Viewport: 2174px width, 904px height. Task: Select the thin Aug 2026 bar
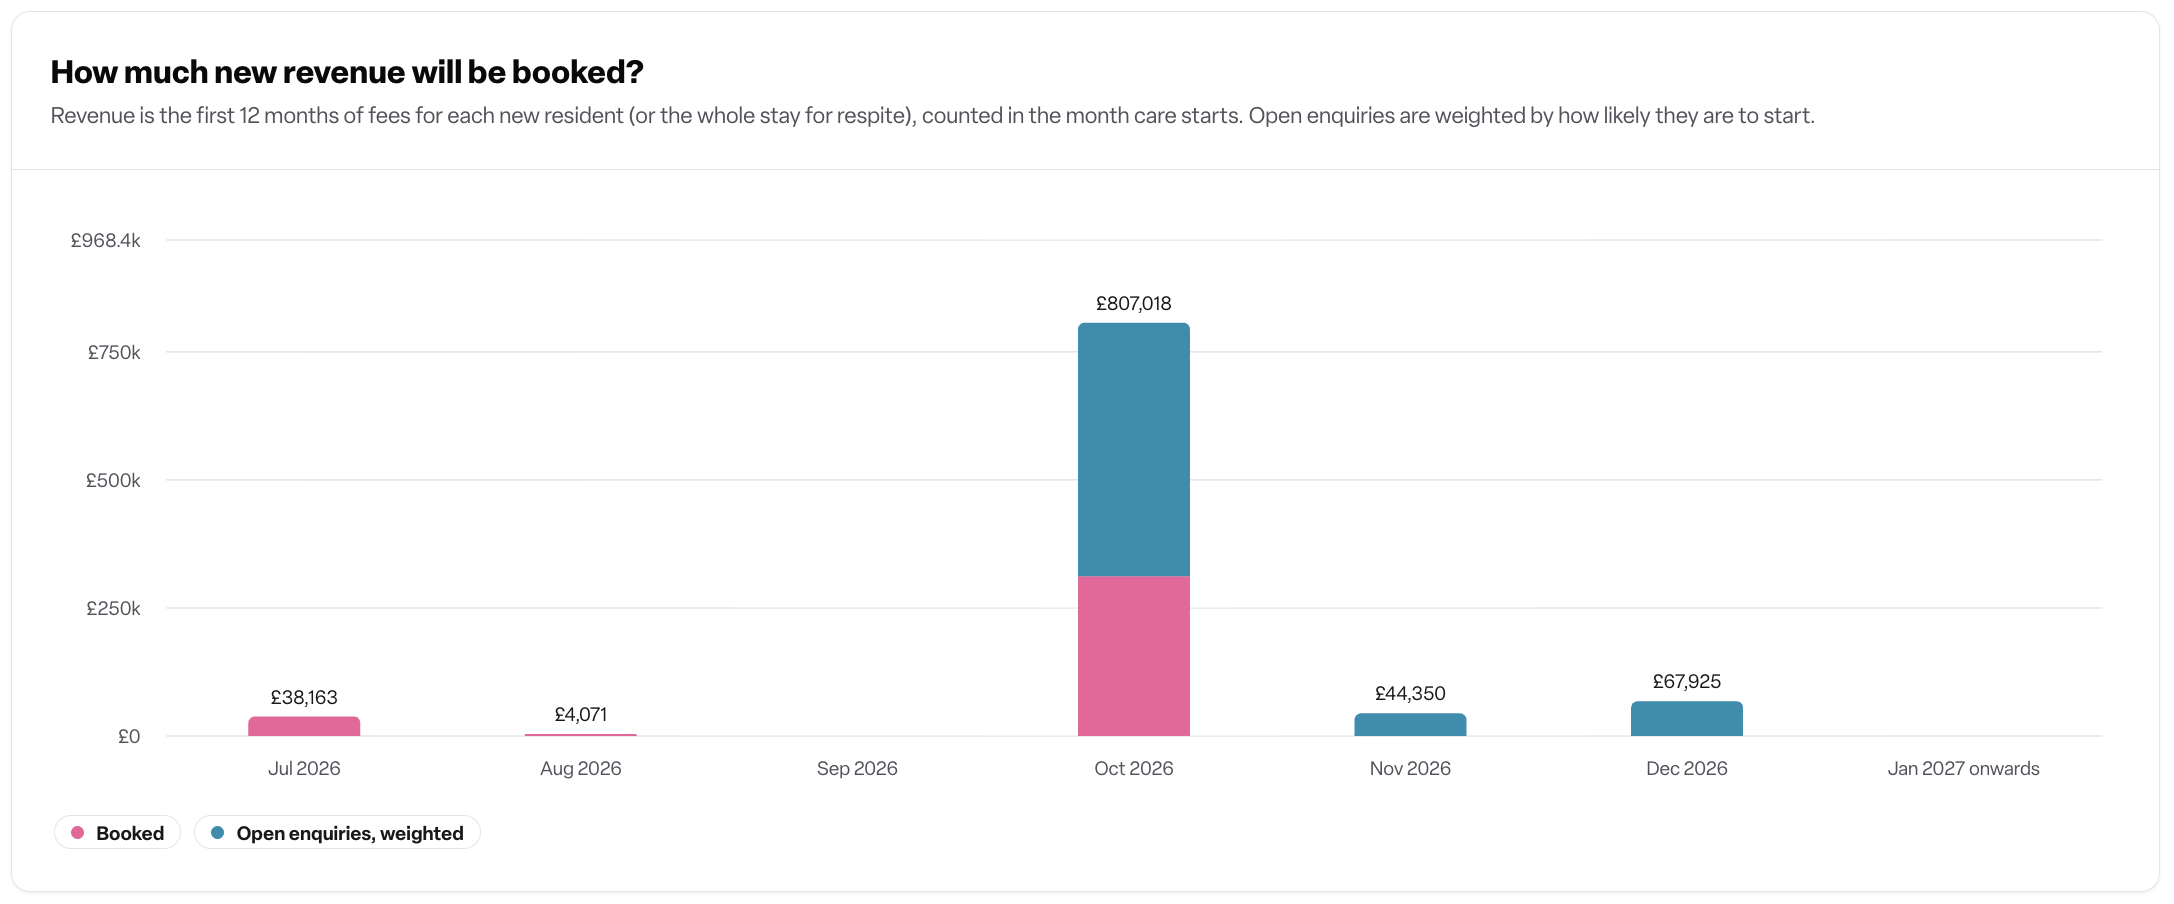click(581, 735)
